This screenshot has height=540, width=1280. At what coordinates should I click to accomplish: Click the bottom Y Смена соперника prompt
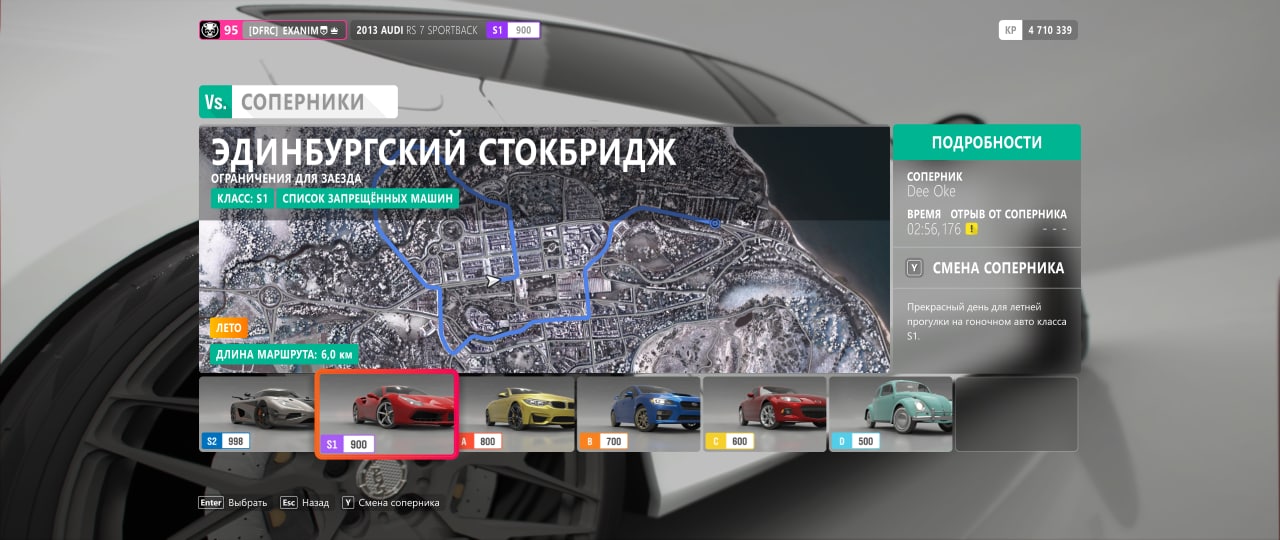(x=390, y=503)
